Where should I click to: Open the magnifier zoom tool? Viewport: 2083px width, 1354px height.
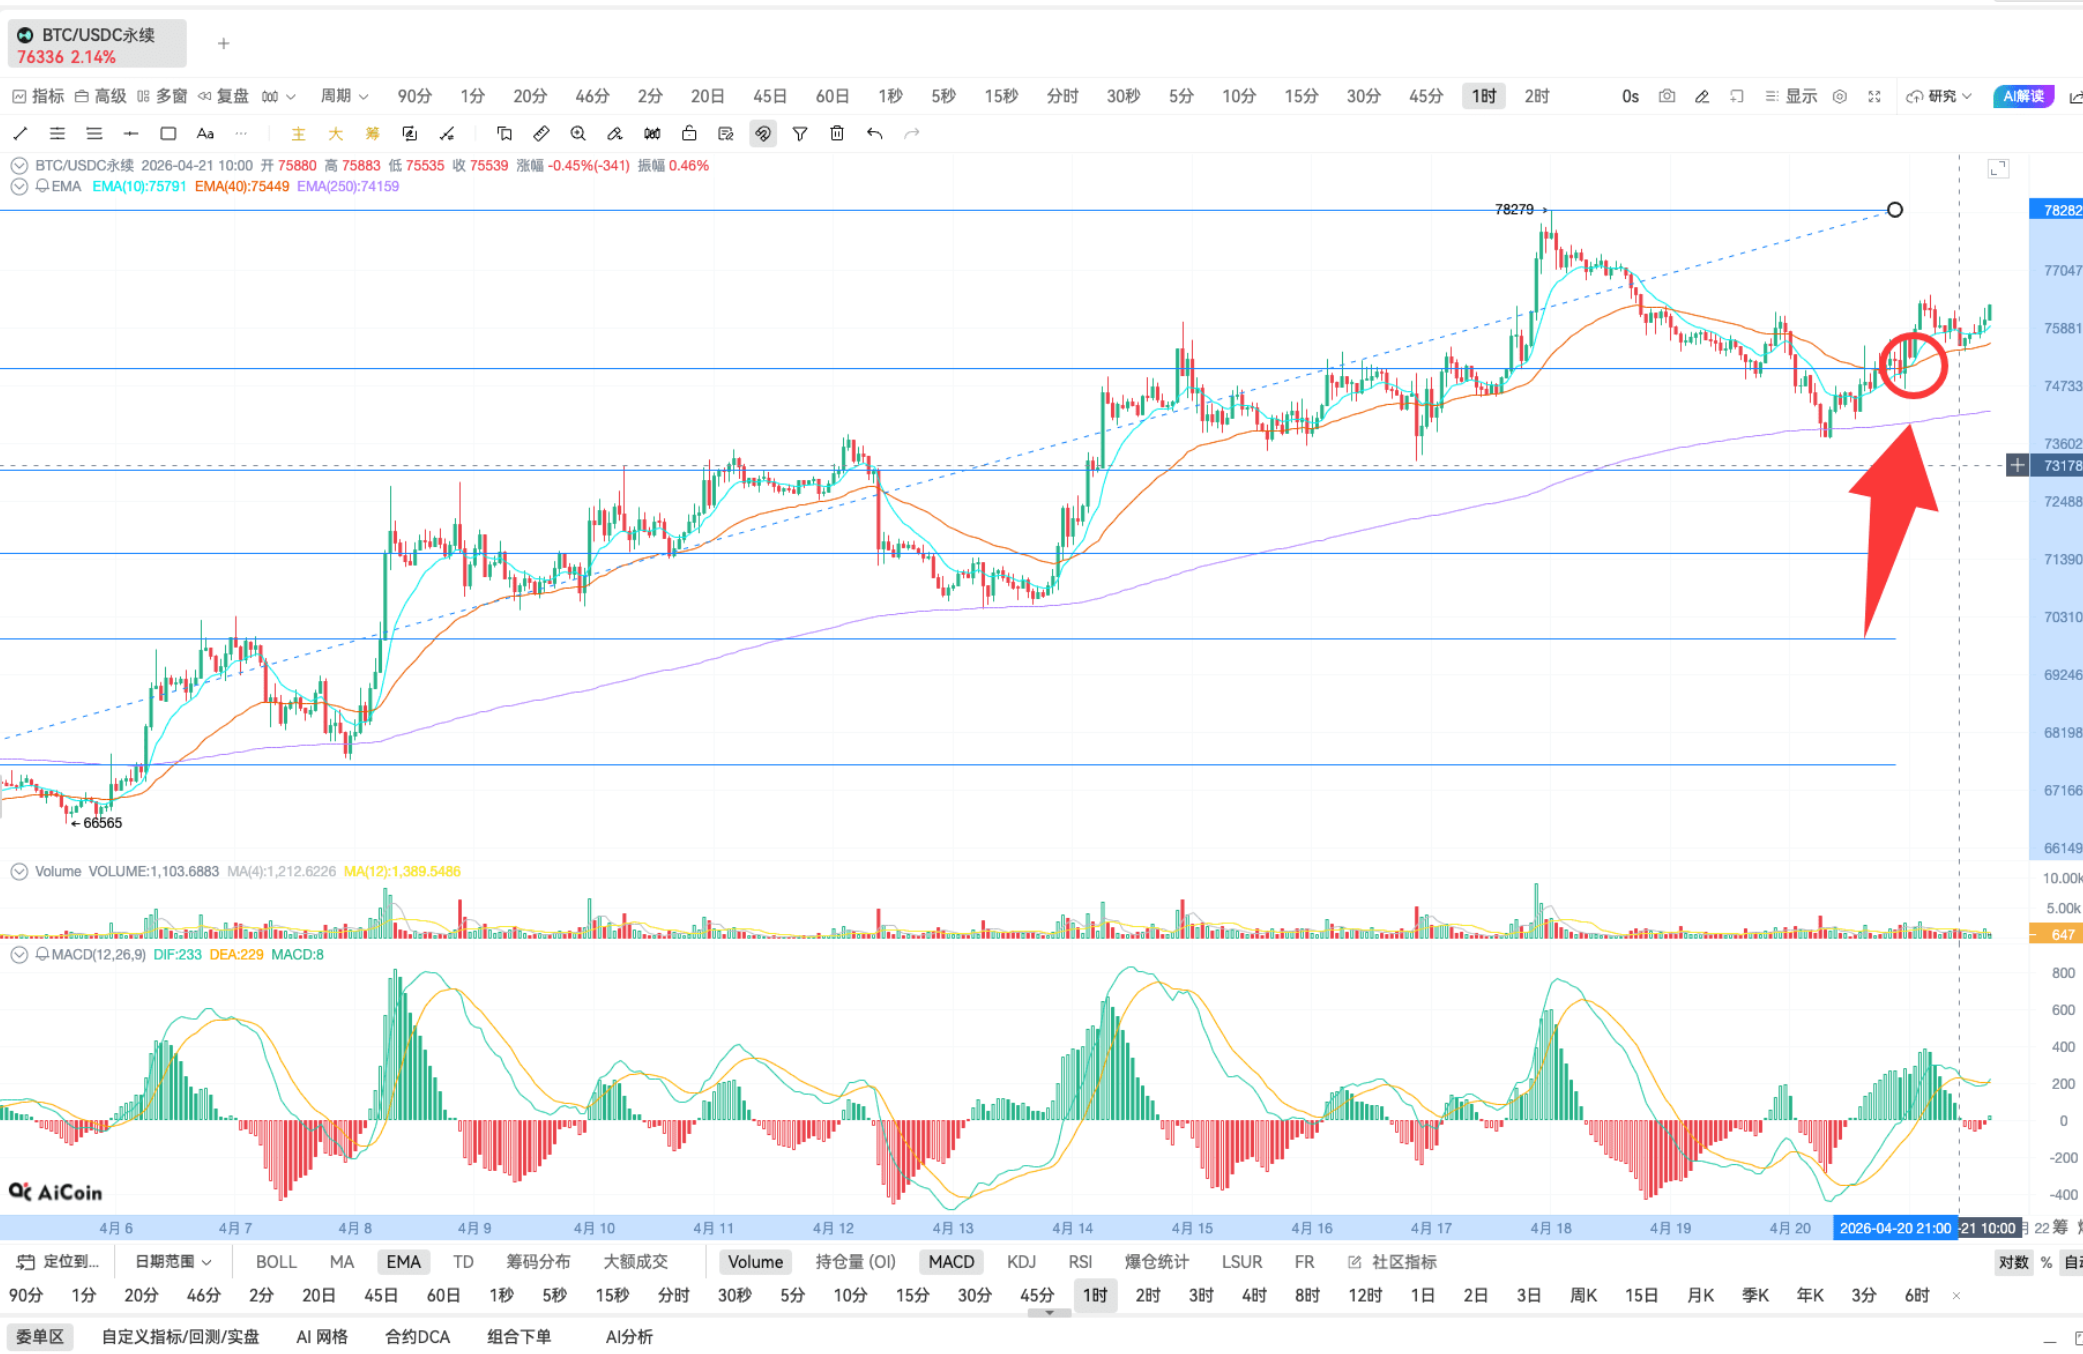coord(578,133)
